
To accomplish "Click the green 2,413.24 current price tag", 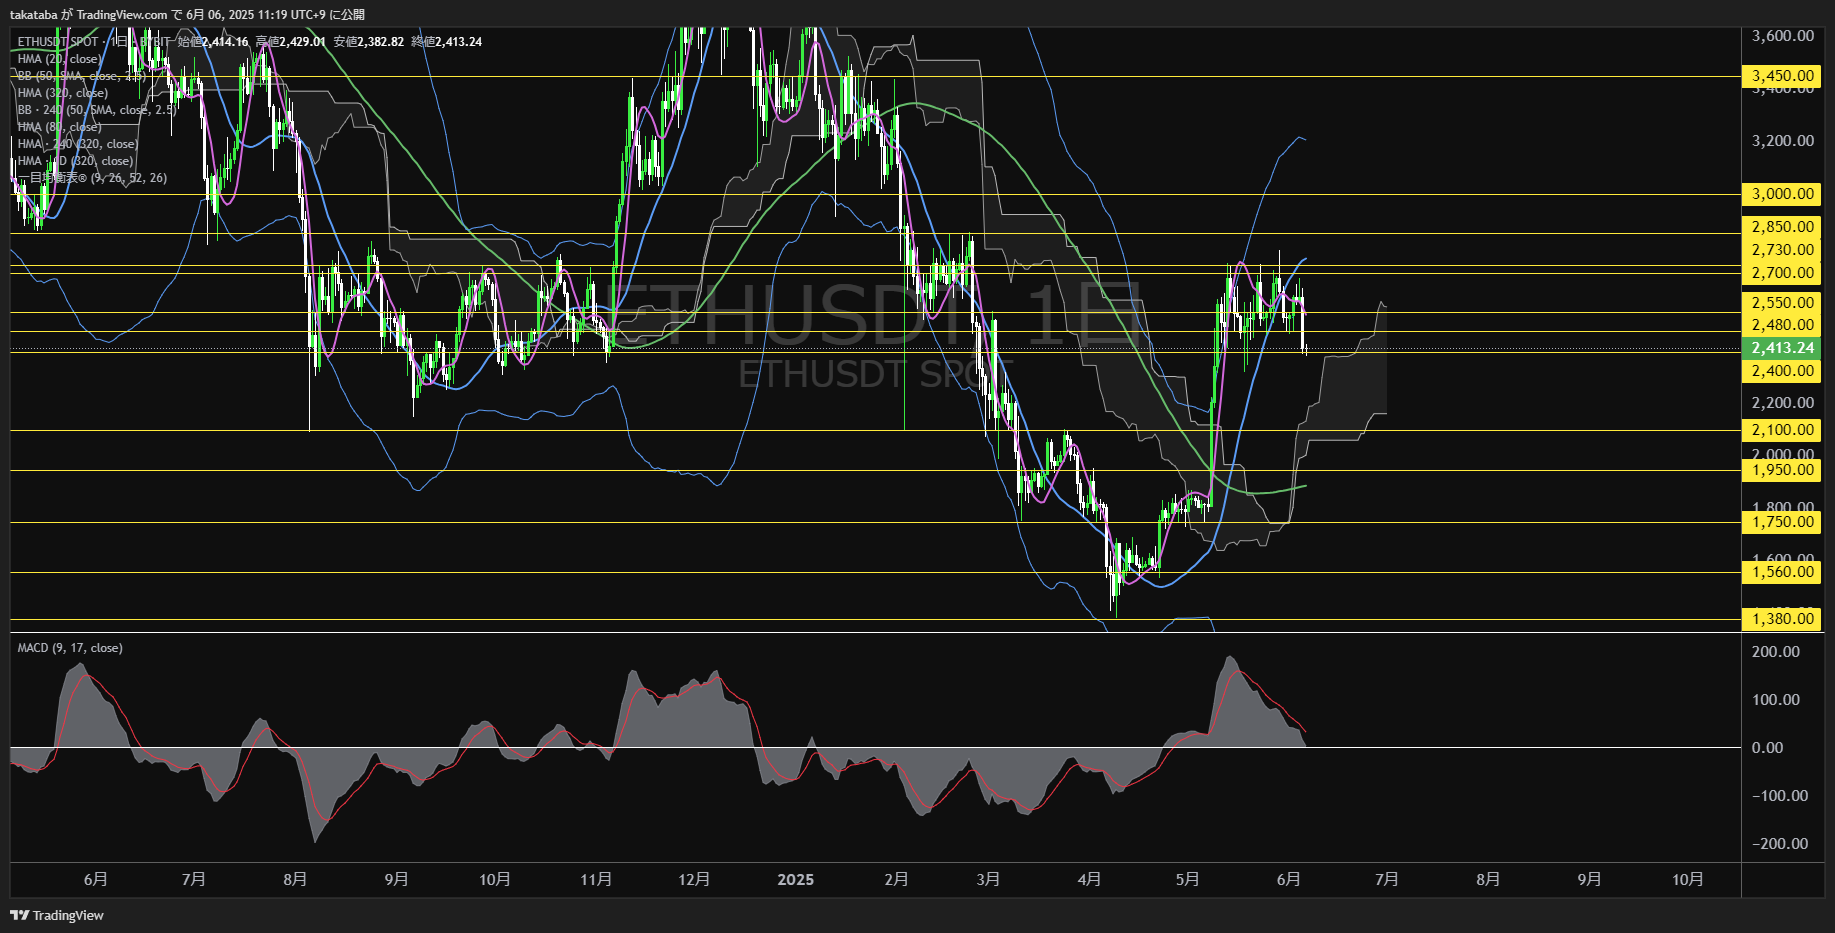I will [x=1782, y=348].
